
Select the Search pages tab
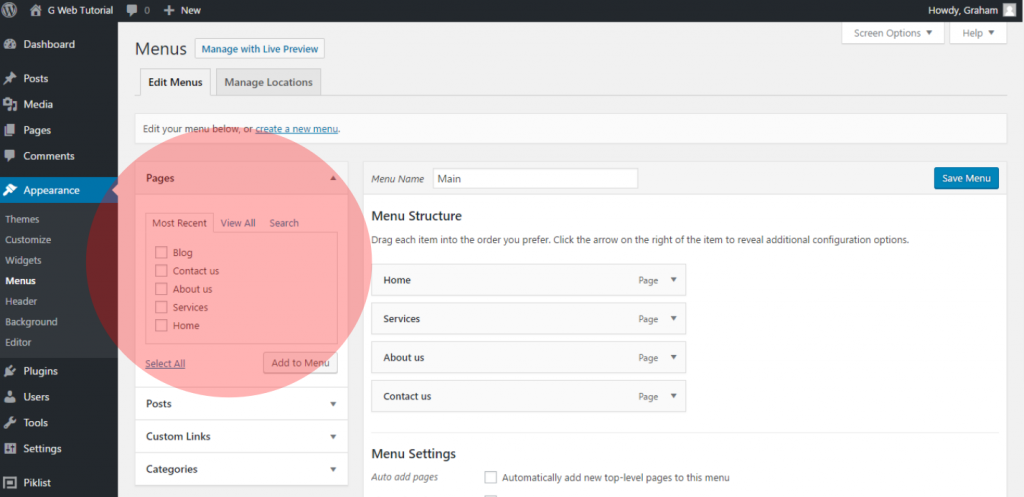point(284,223)
